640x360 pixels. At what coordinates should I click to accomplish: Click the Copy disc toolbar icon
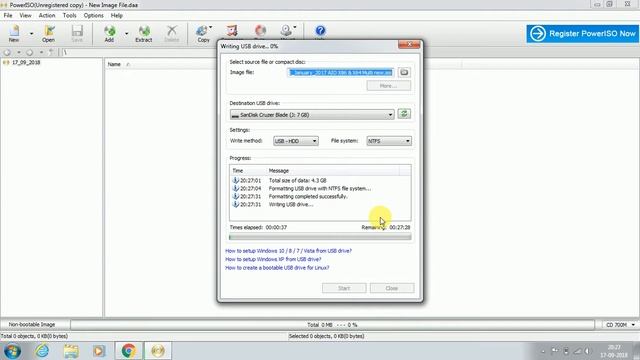[x=203, y=33]
